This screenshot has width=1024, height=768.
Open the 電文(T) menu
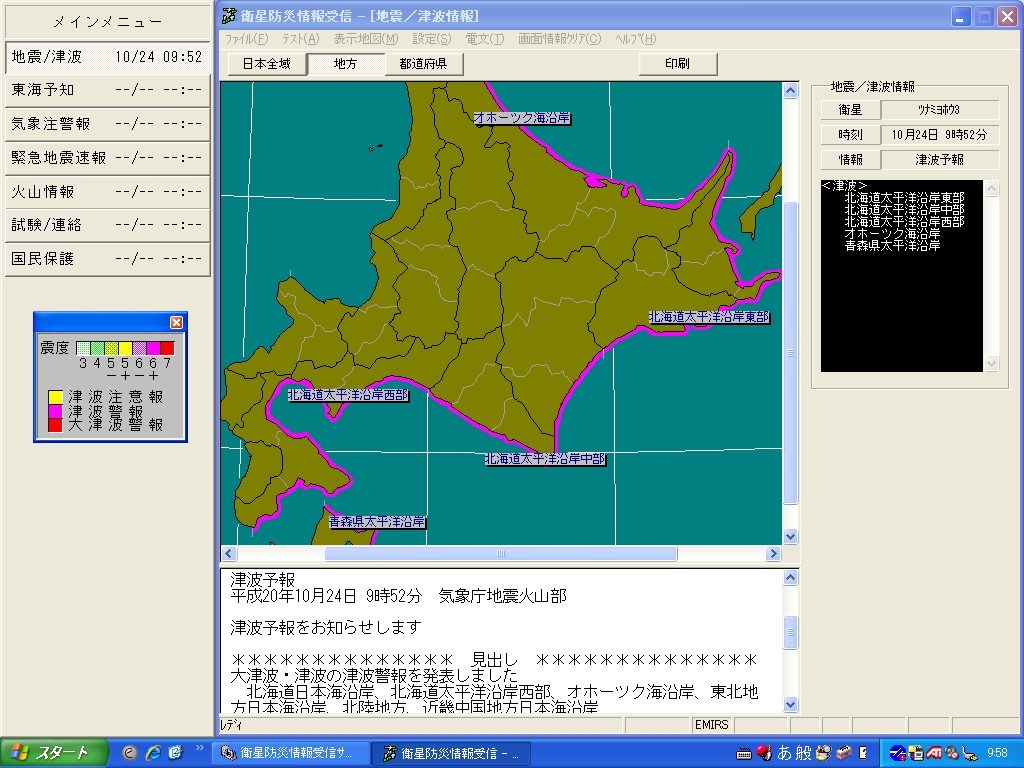click(485, 39)
